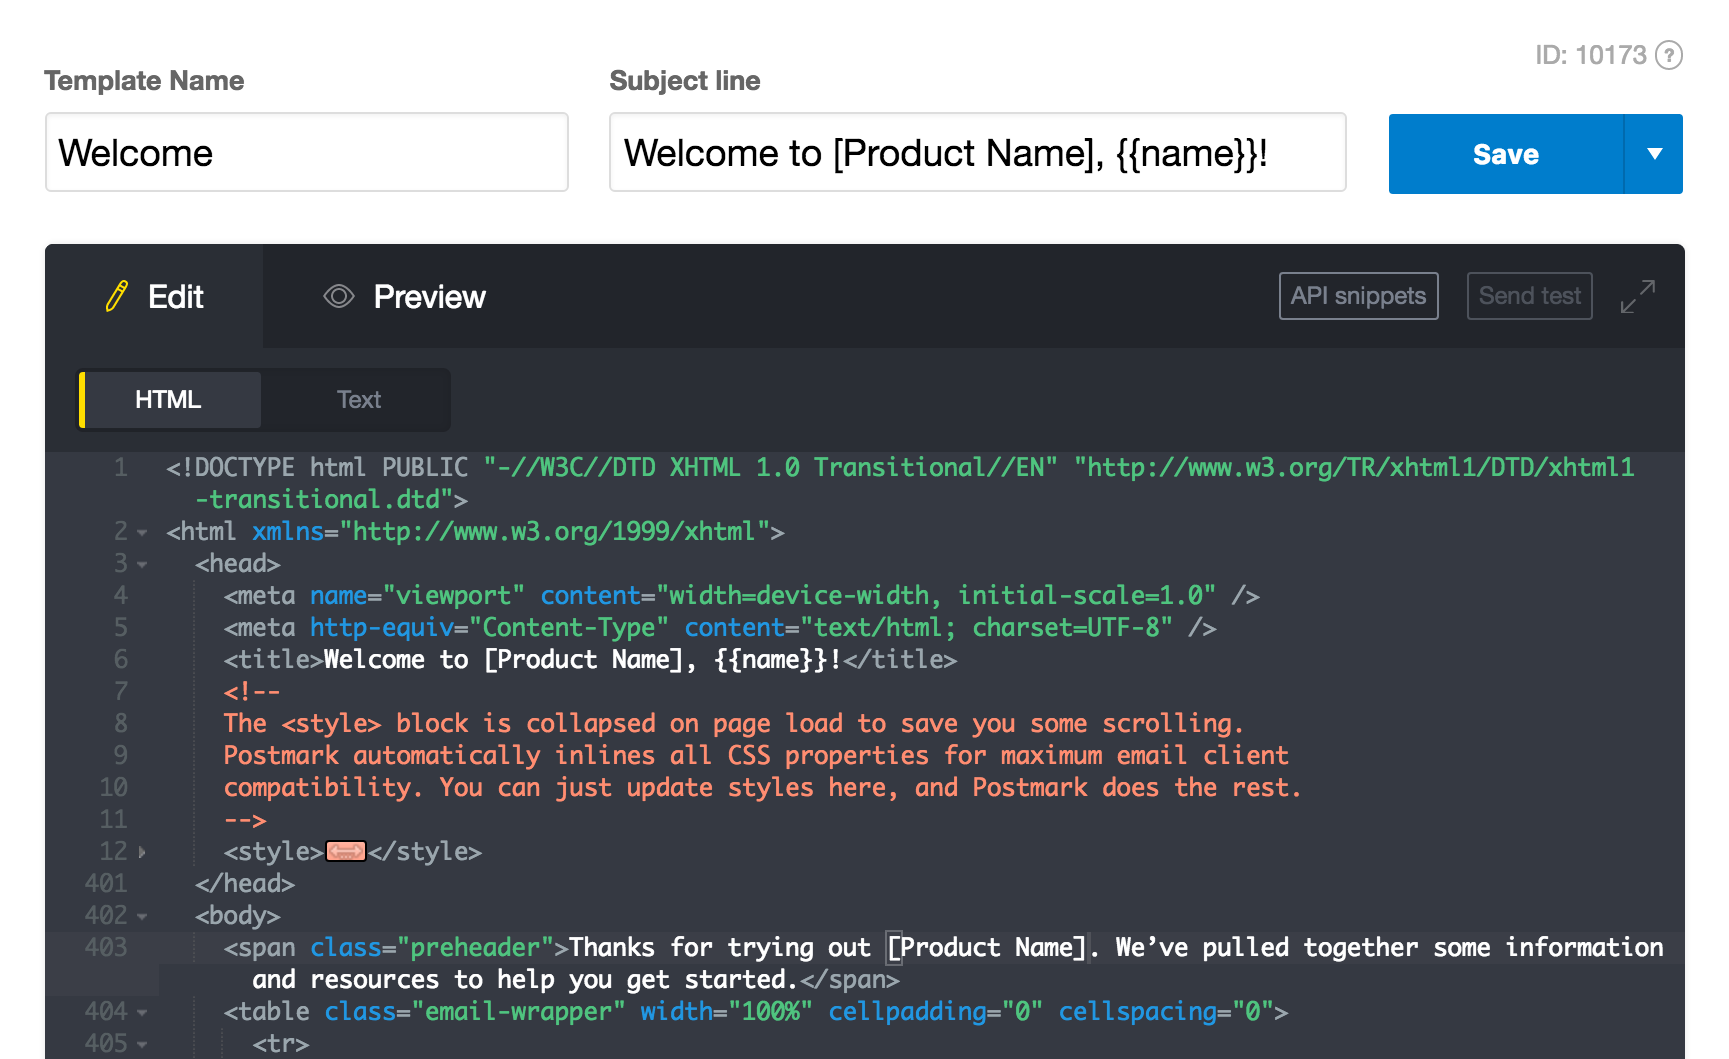1729x1059 pixels.
Task: Select the HTML editor tab
Action: pos(168,400)
